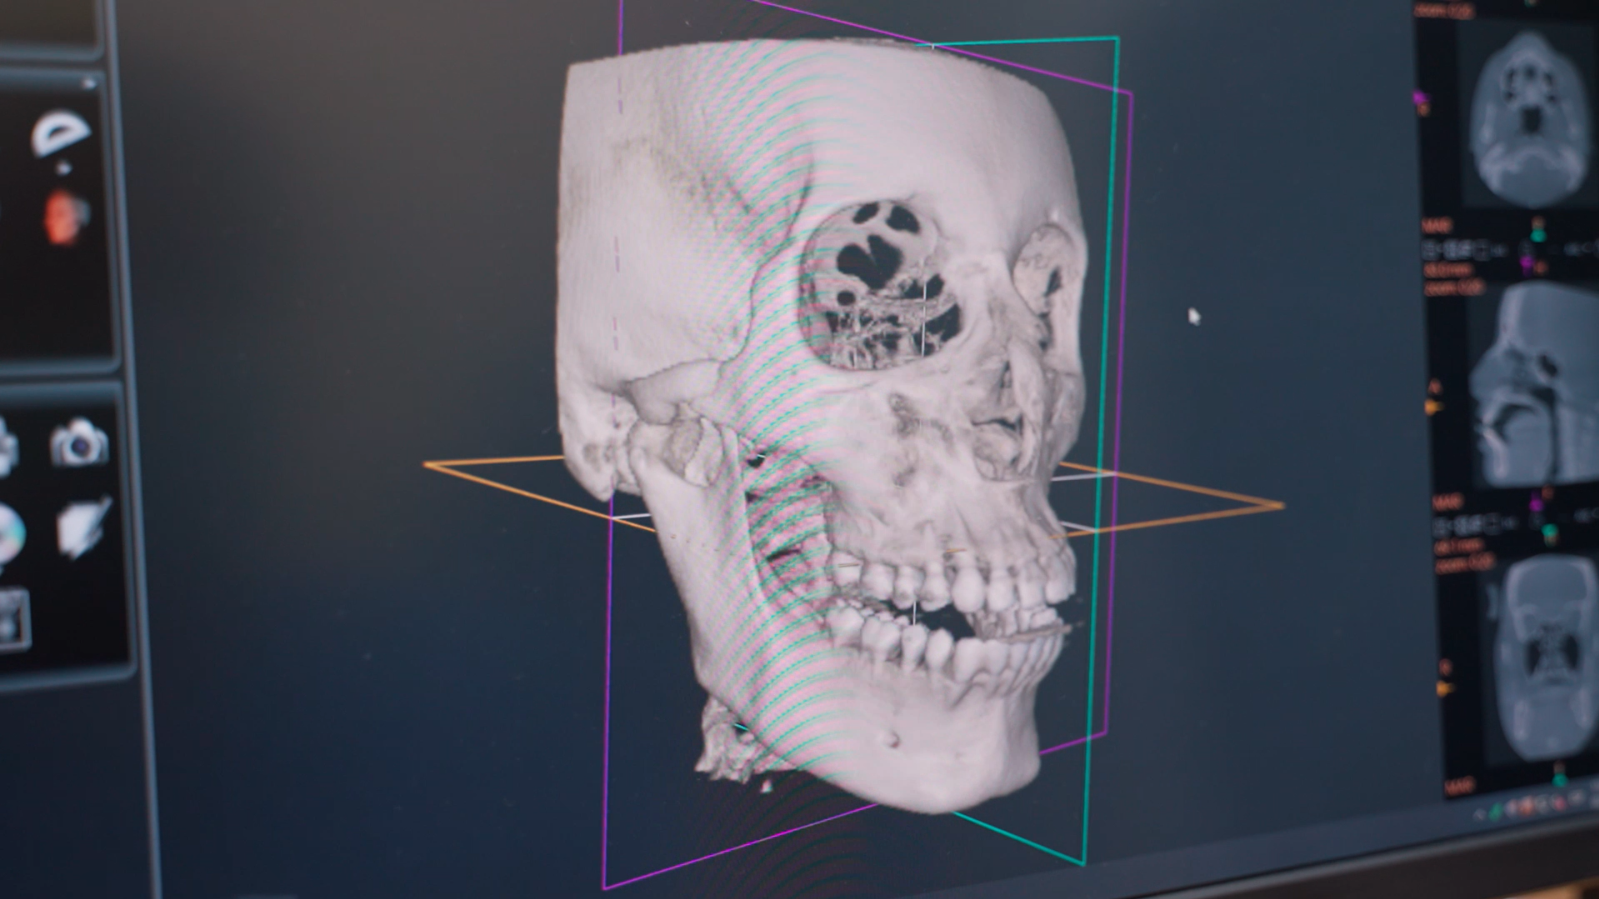Viewport: 1599px width, 899px height.
Task: Click the teal marker below coronal view
Action: point(1558,775)
